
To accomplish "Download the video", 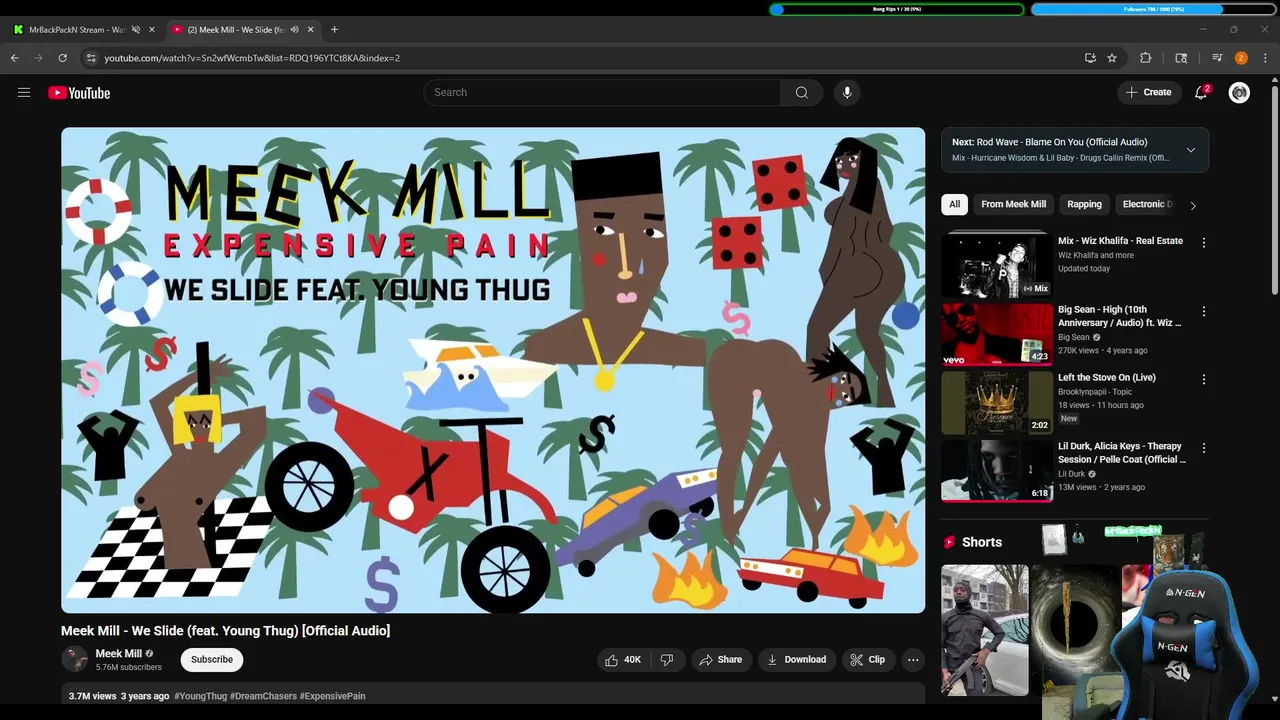I will click(796, 660).
